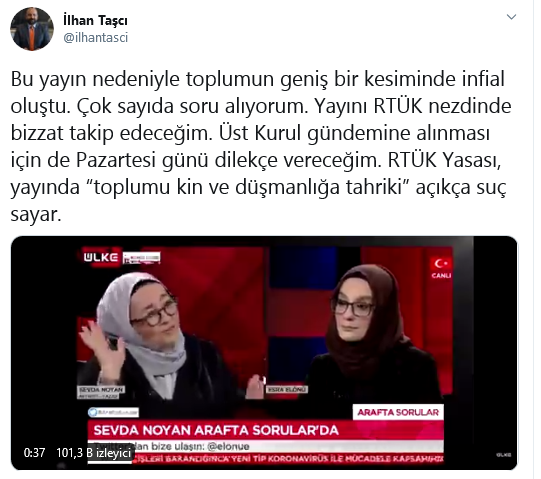
Task: Click the Esra Elönü name caption
Action: tap(286, 390)
